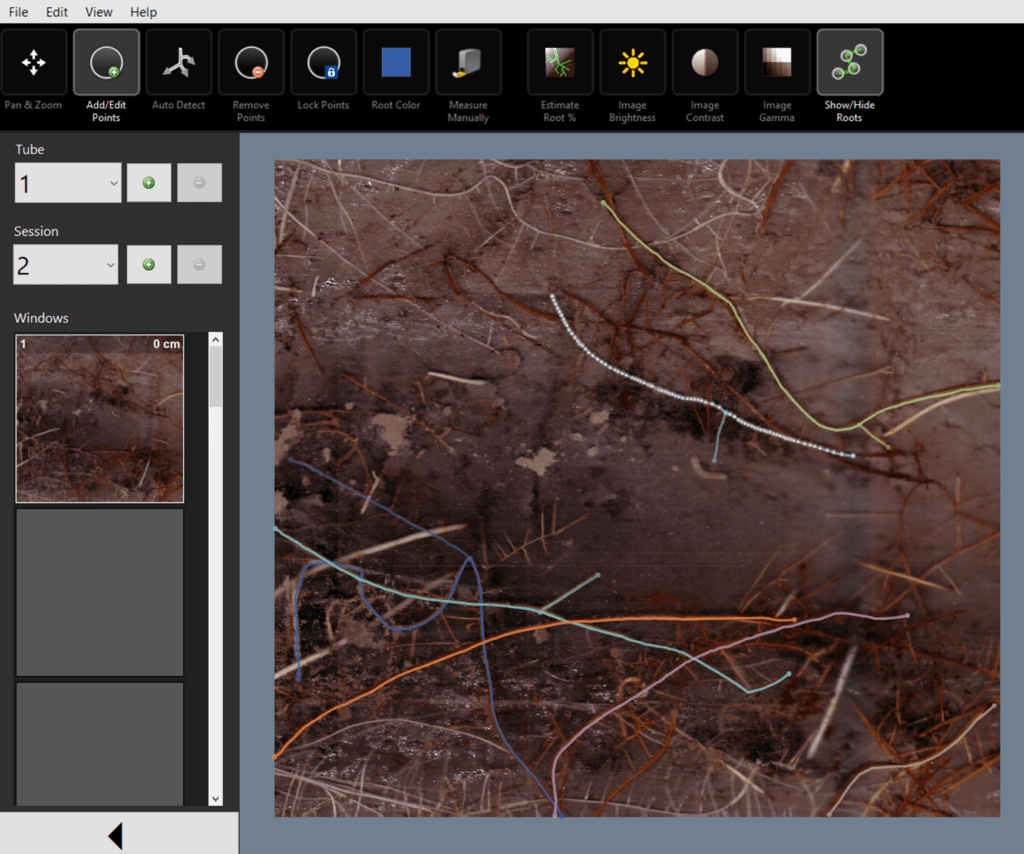Expand the Tube dropdown

click(x=68, y=183)
